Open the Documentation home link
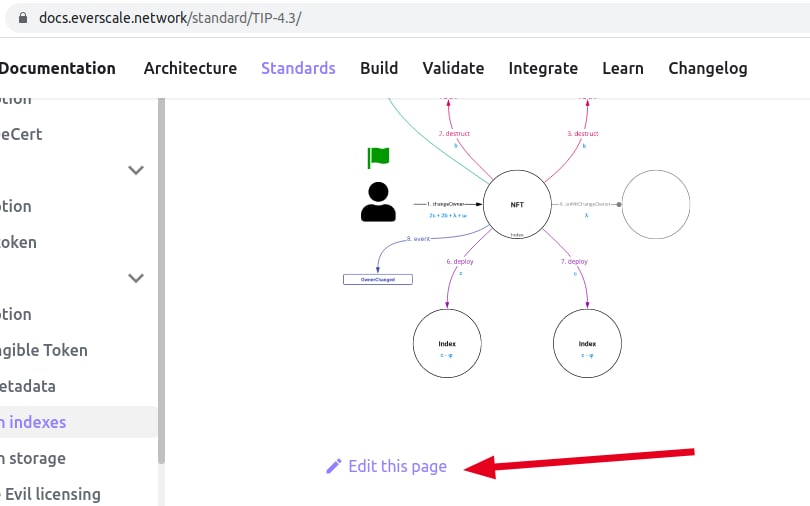The image size is (810, 506). coord(58,68)
